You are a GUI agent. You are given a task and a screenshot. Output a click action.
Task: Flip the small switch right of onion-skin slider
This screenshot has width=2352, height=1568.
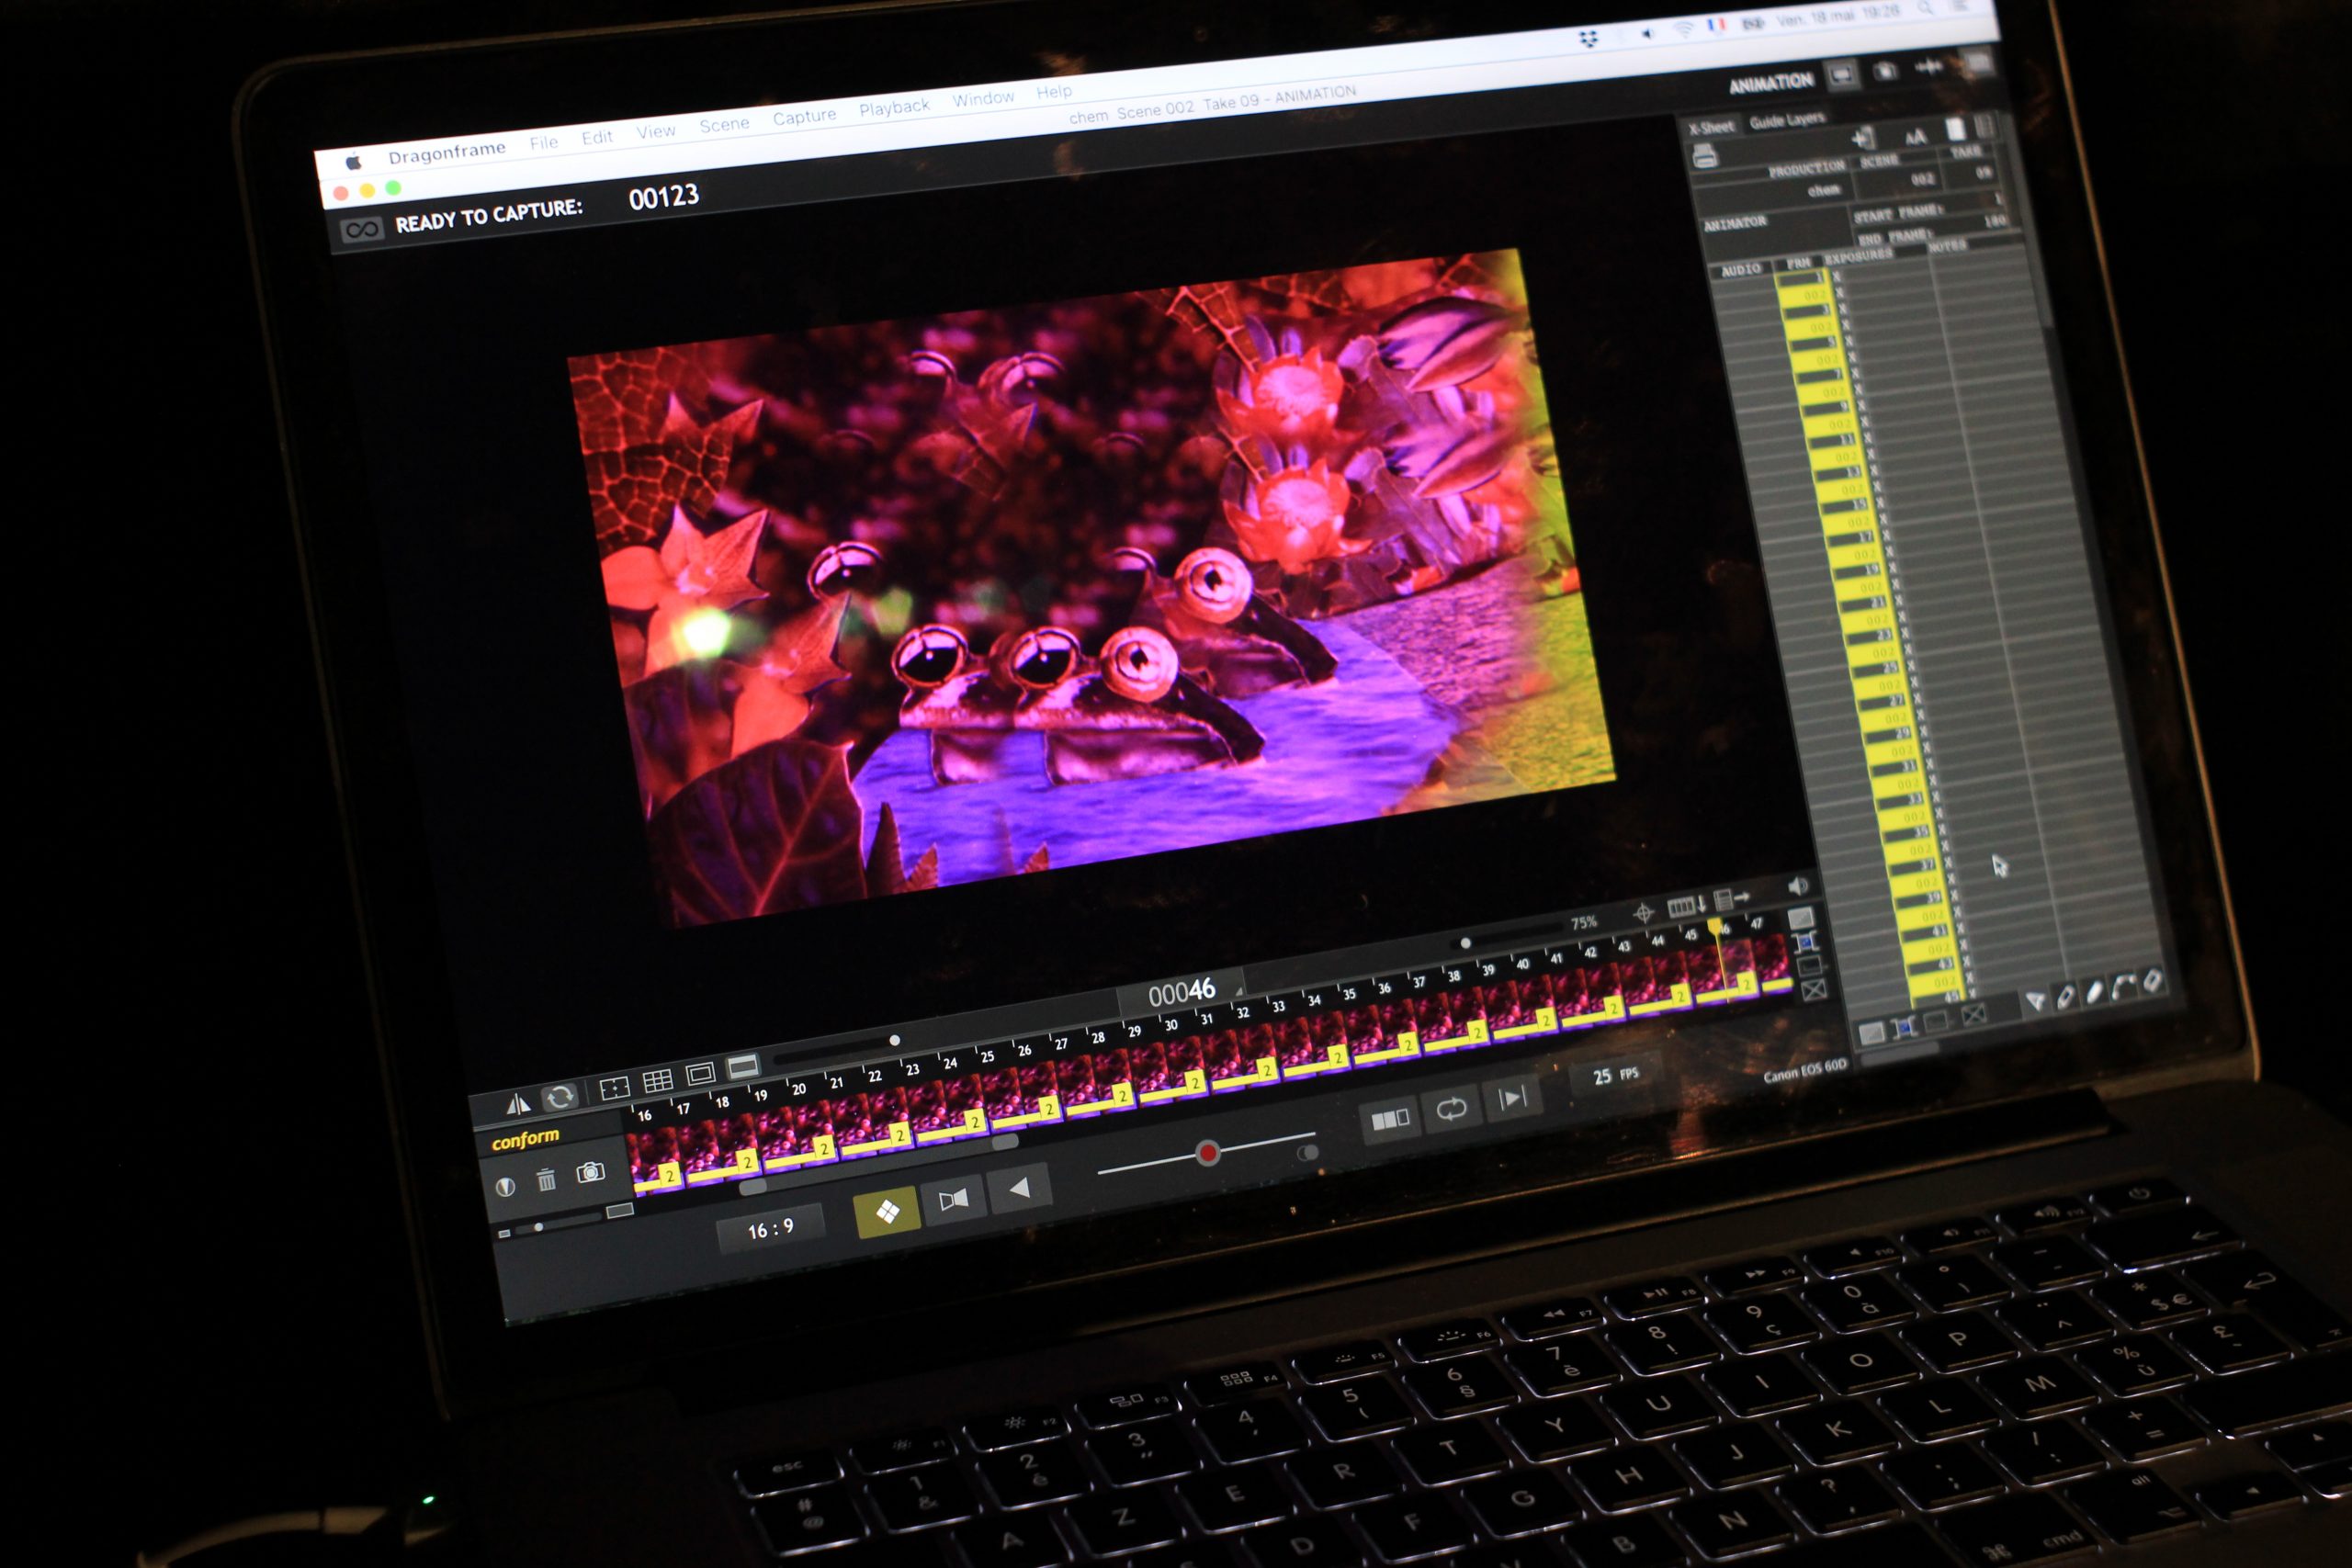point(1307,1153)
